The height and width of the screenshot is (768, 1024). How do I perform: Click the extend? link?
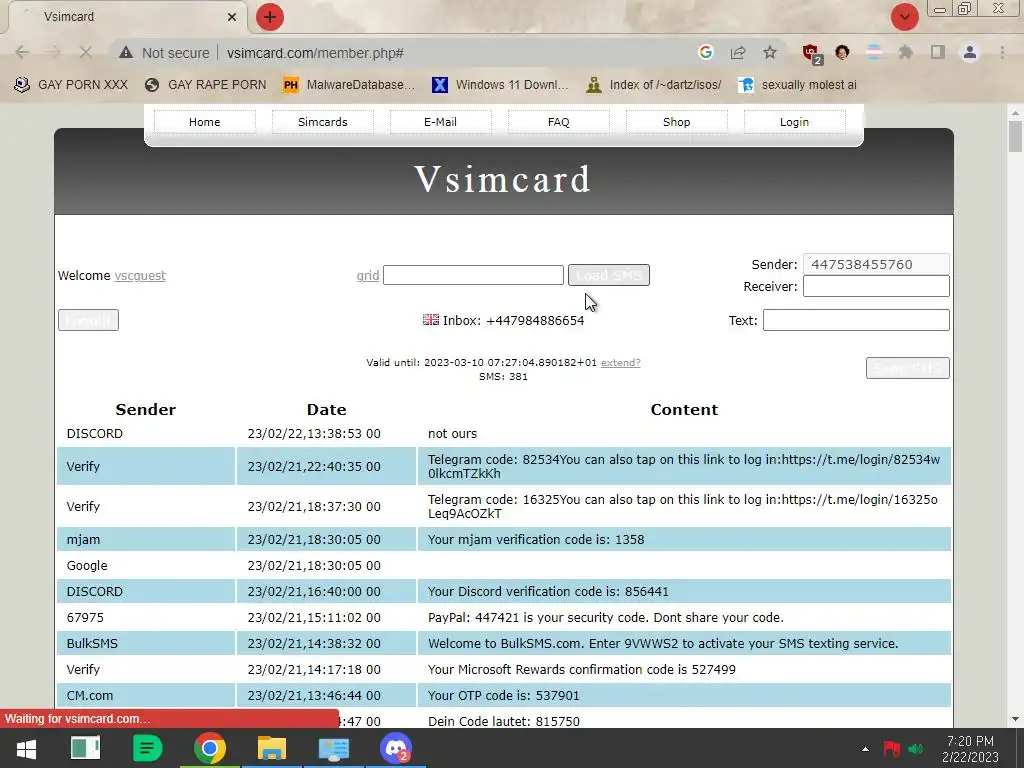(x=620, y=362)
